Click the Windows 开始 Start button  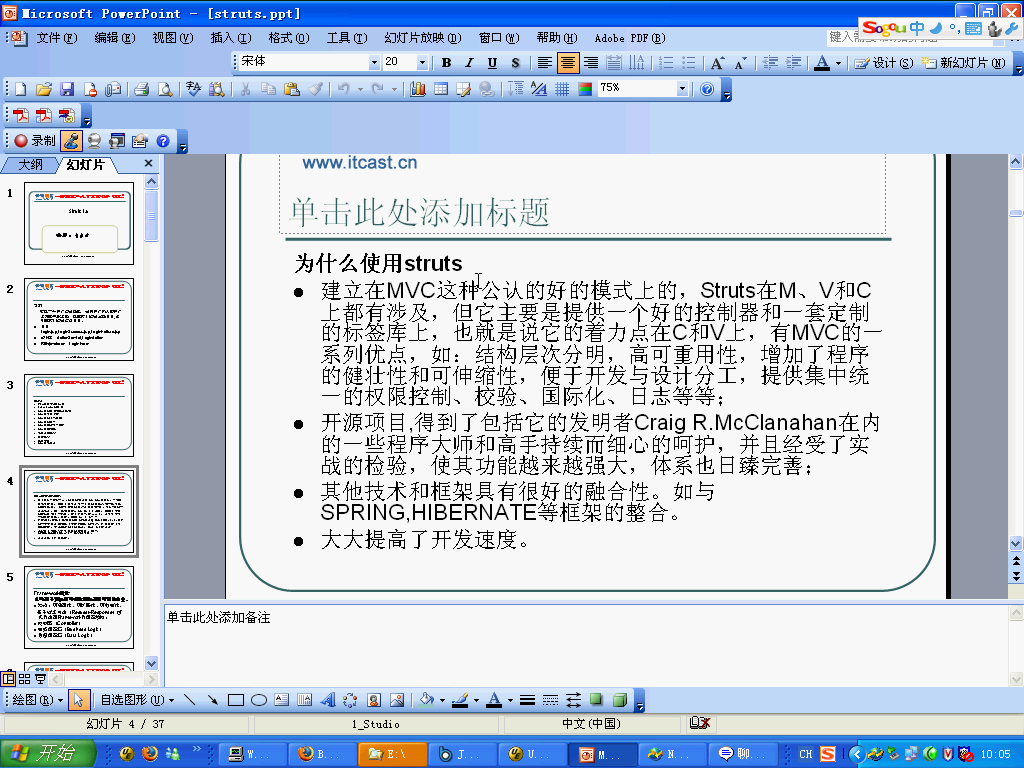[46, 754]
